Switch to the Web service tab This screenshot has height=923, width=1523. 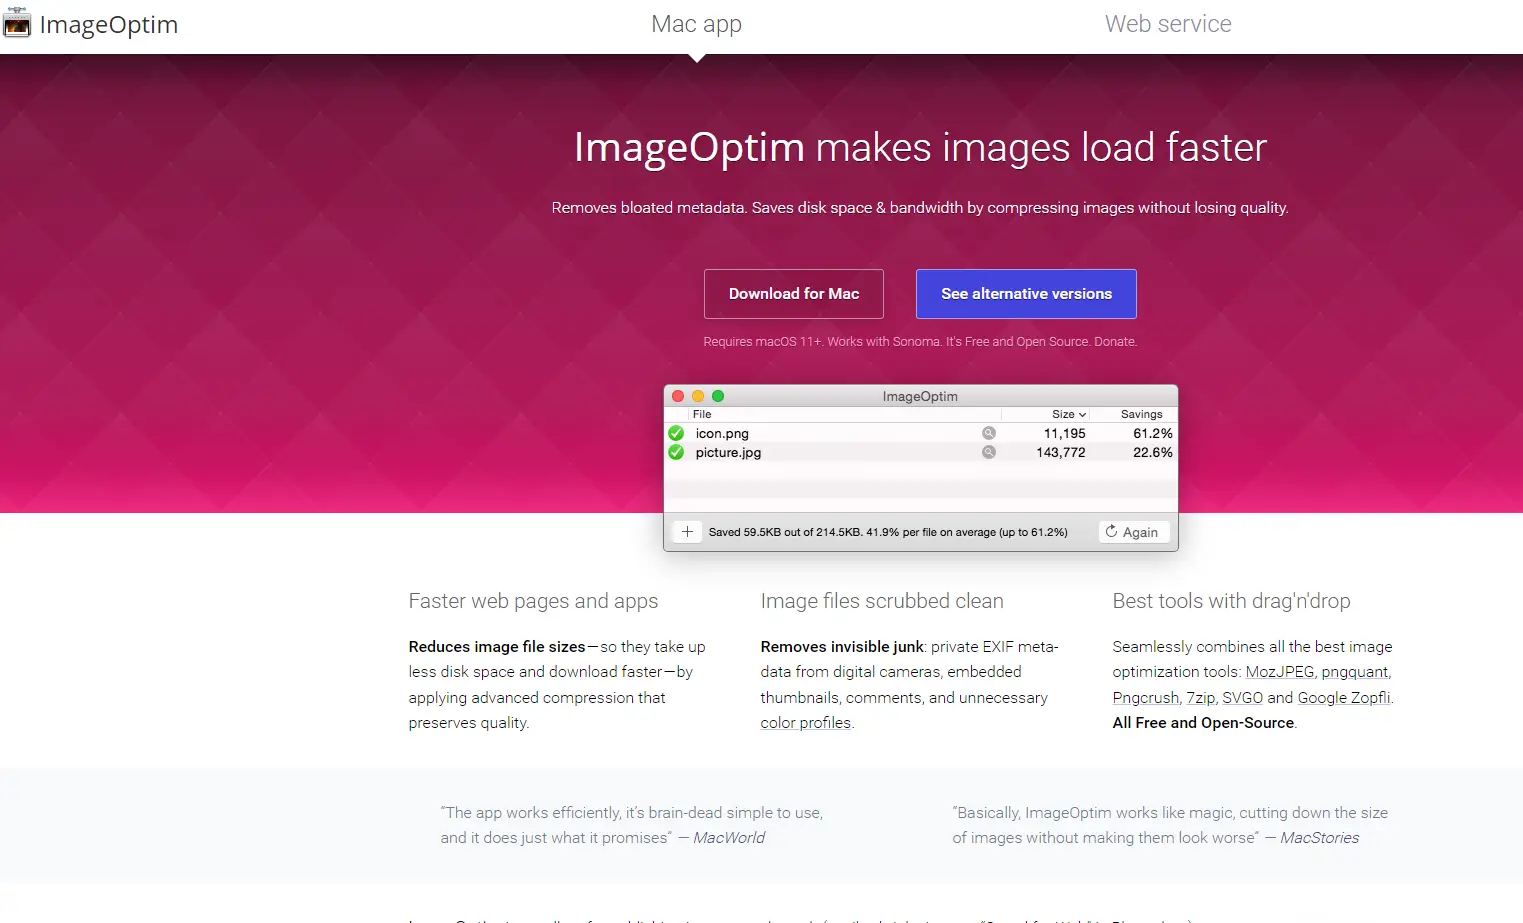tap(1168, 24)
